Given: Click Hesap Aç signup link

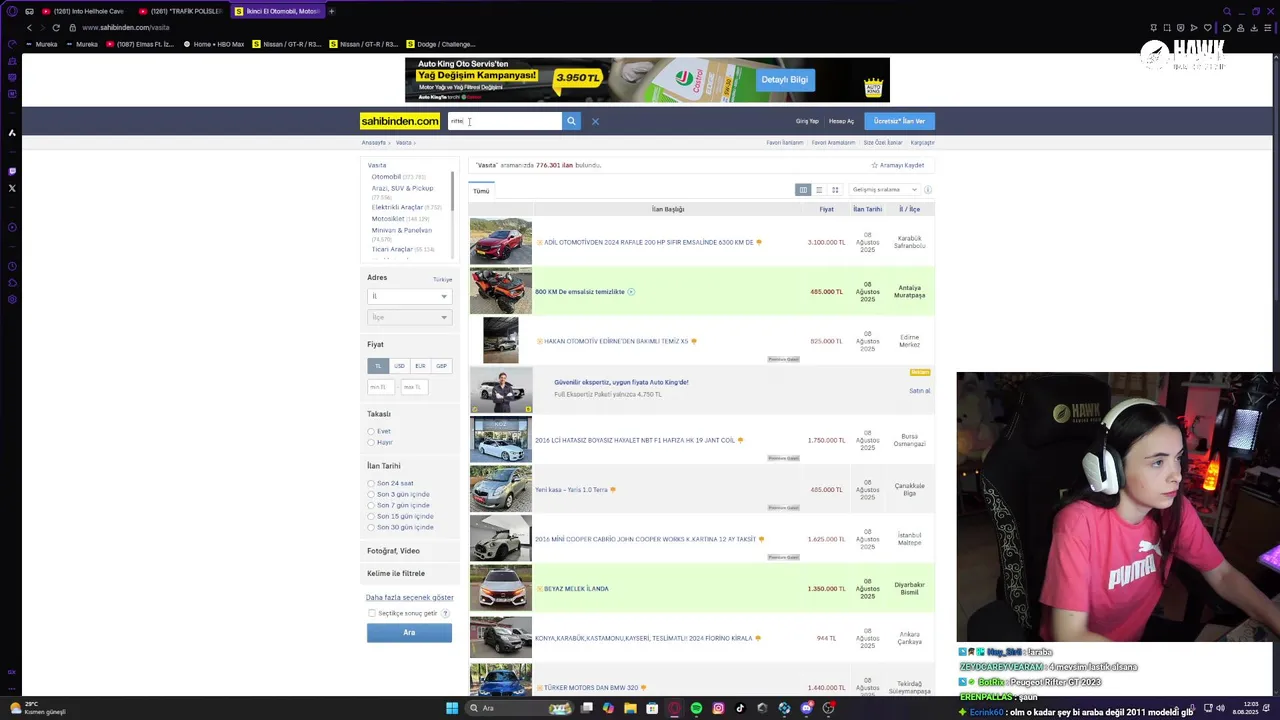Looking at the screenshot, I should pyautogui.click(x=841, y=121).
